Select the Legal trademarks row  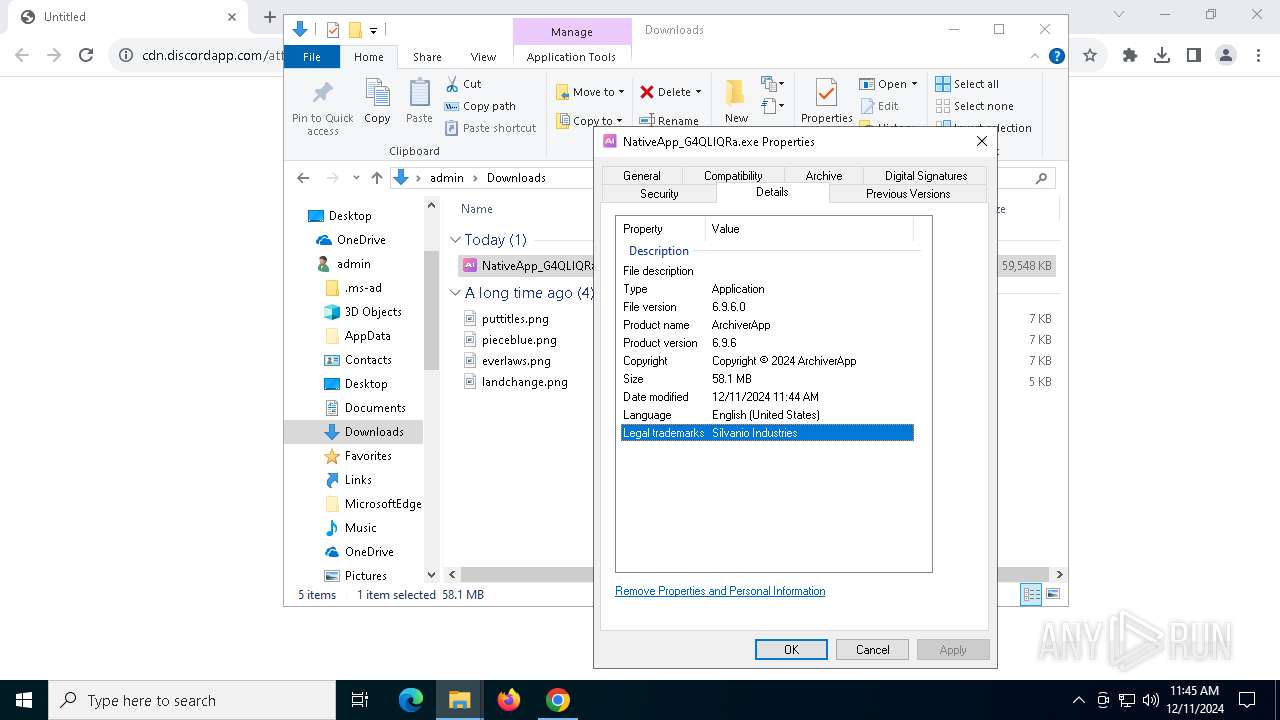[x=767, y=433]
